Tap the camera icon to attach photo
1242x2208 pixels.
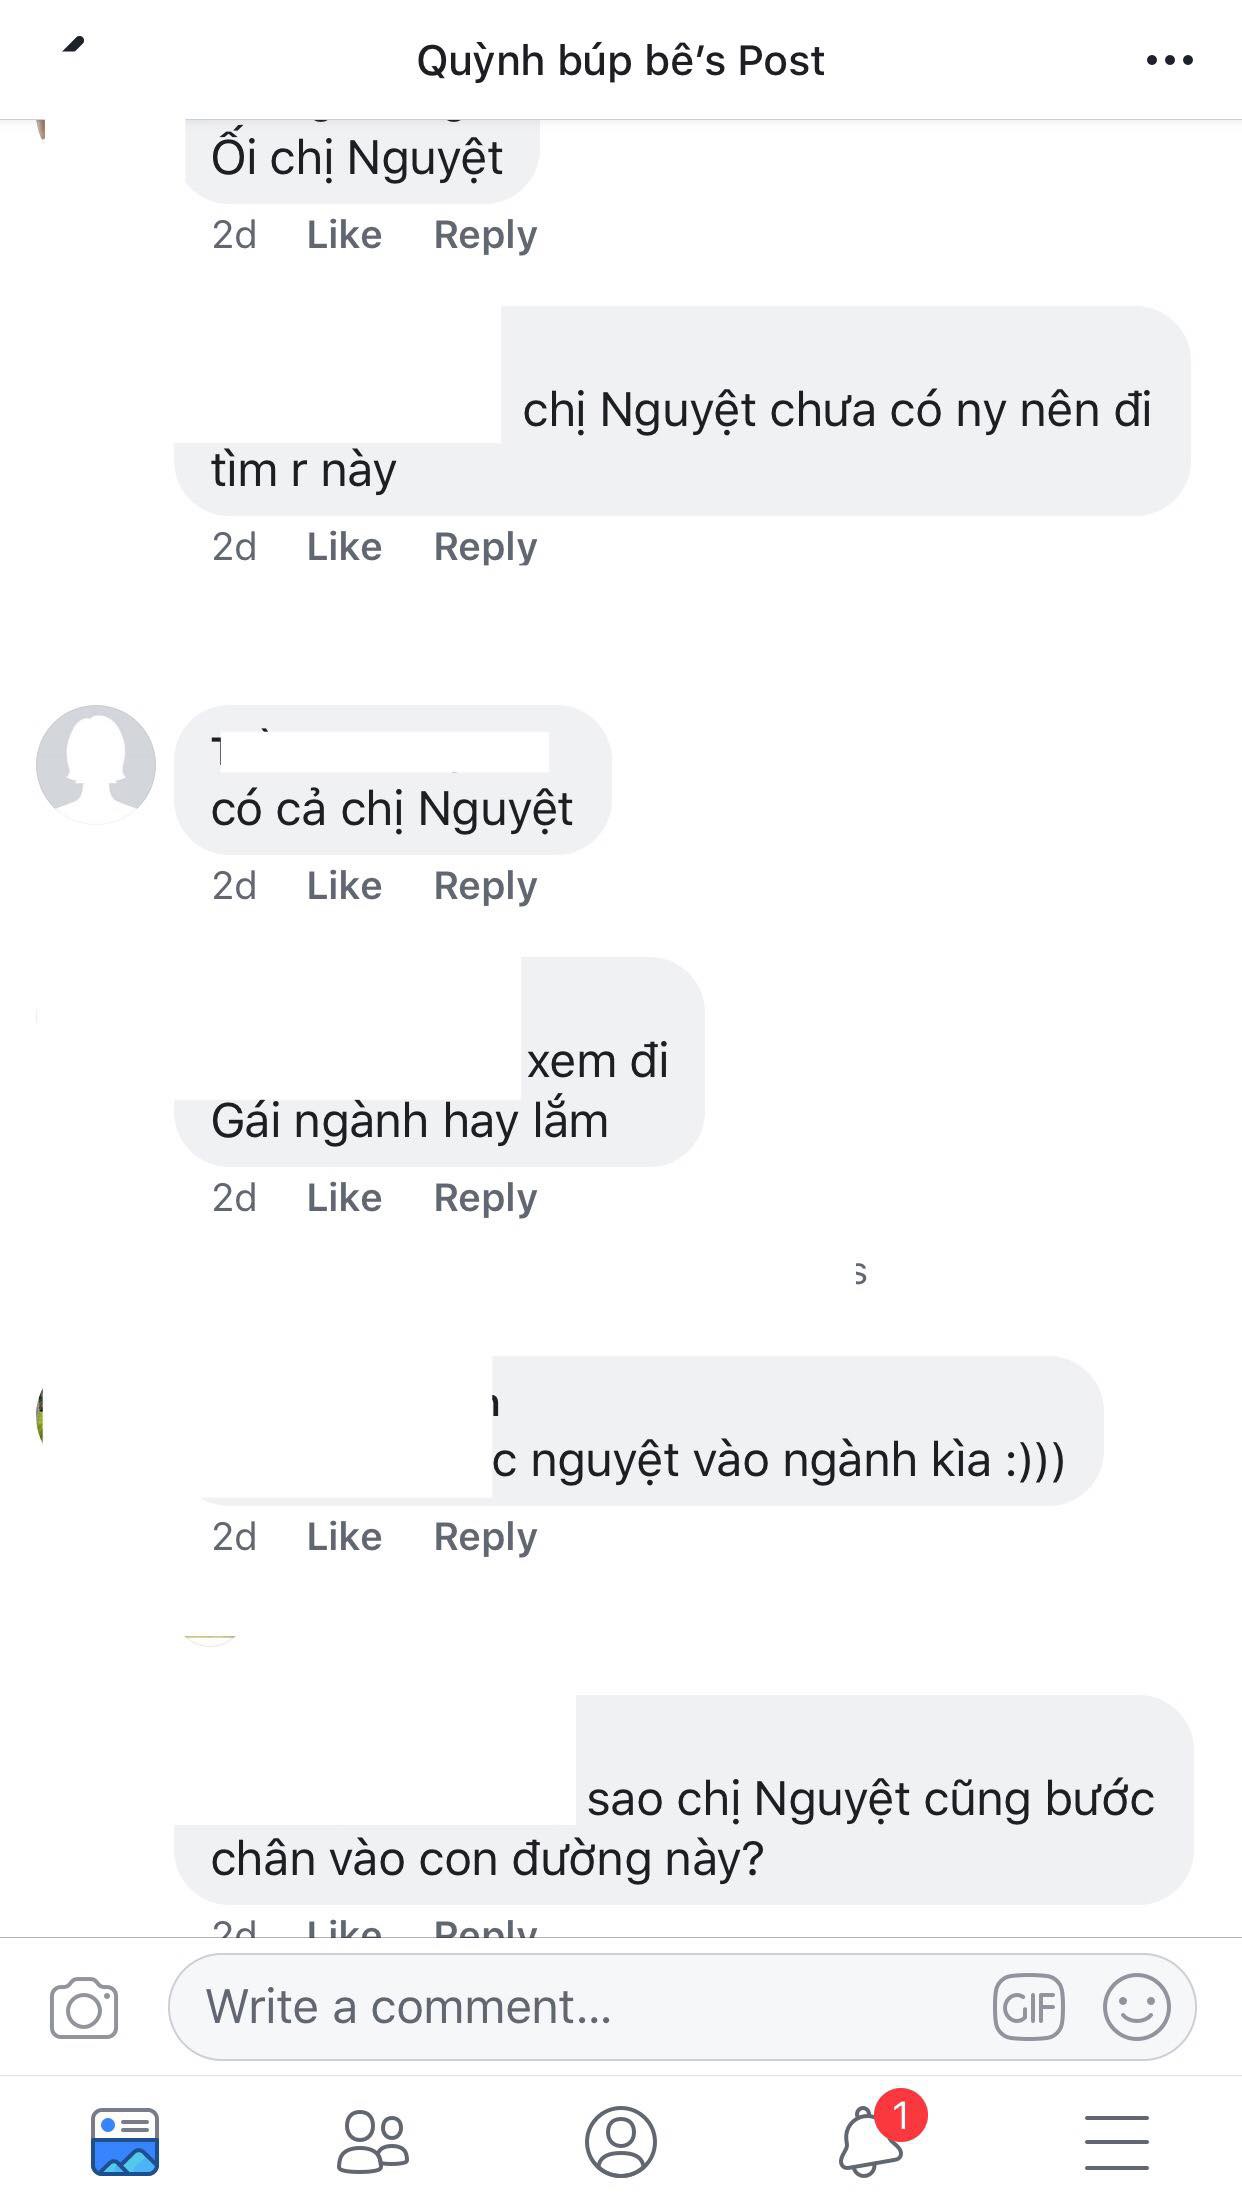click(x=84, y=2007)
